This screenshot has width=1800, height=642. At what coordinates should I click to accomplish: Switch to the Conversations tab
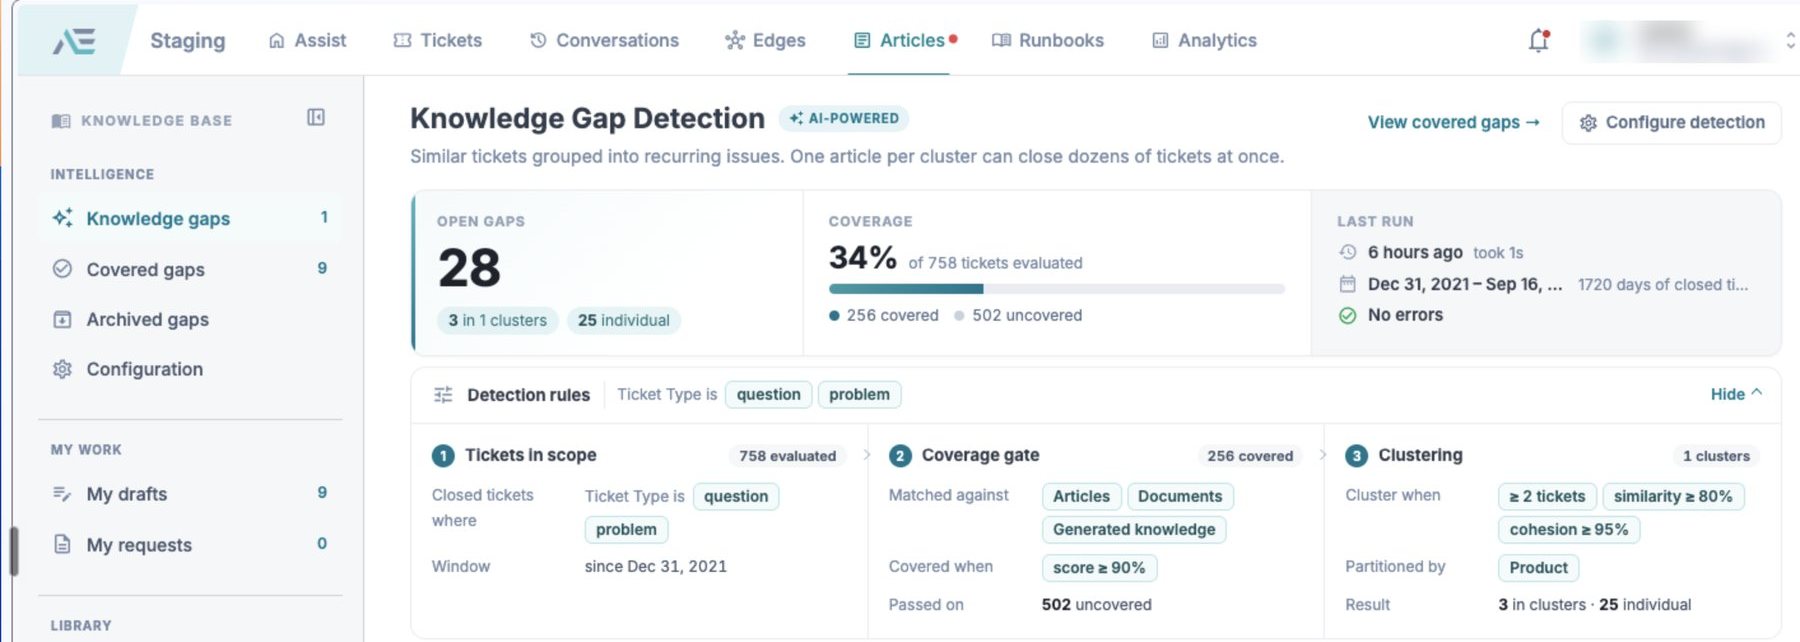604,41
